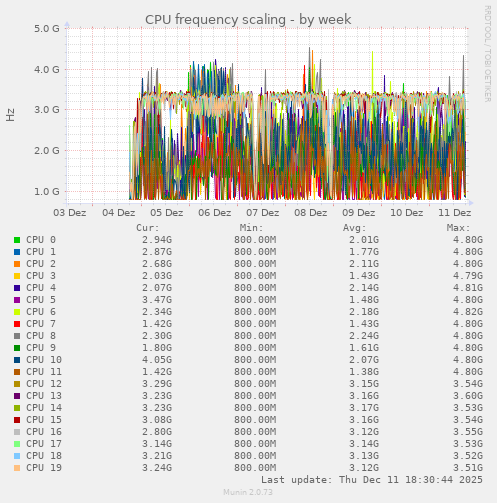This screenshot has width=497, height=503.
Task: Click the '4.0 G' y-axis label
Action: point(47,70)
